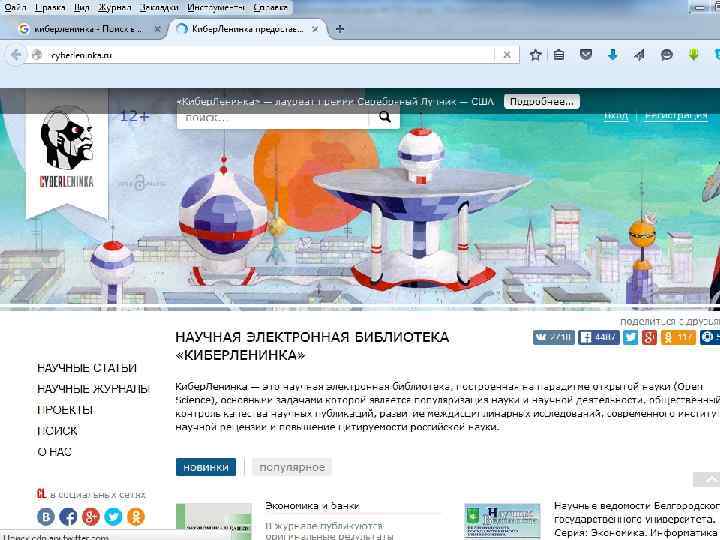Close the КиберЛенинка tab

[x=315, y=29]
